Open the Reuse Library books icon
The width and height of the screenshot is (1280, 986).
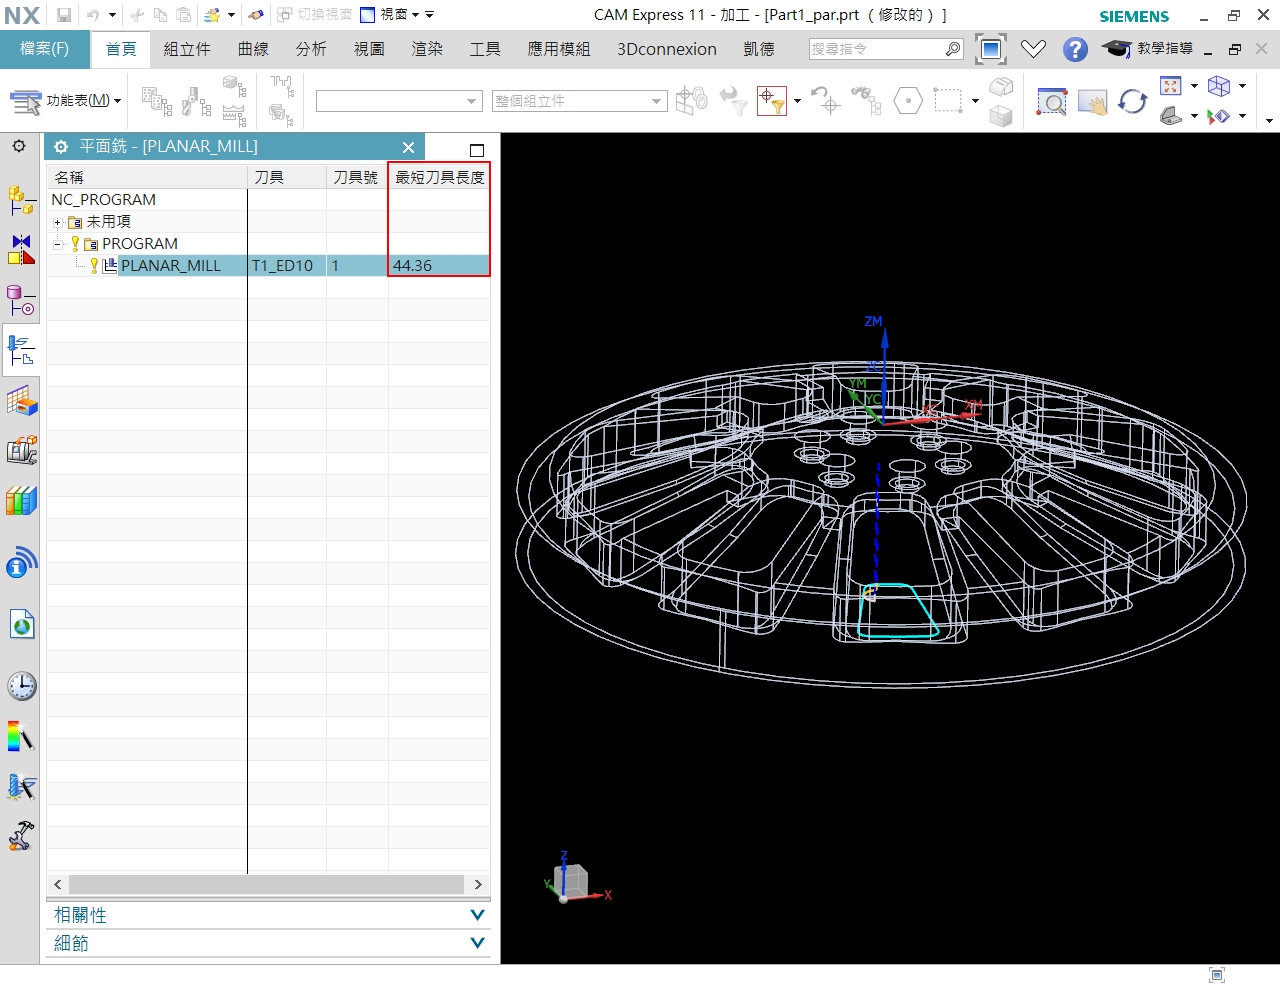point(21,500)
